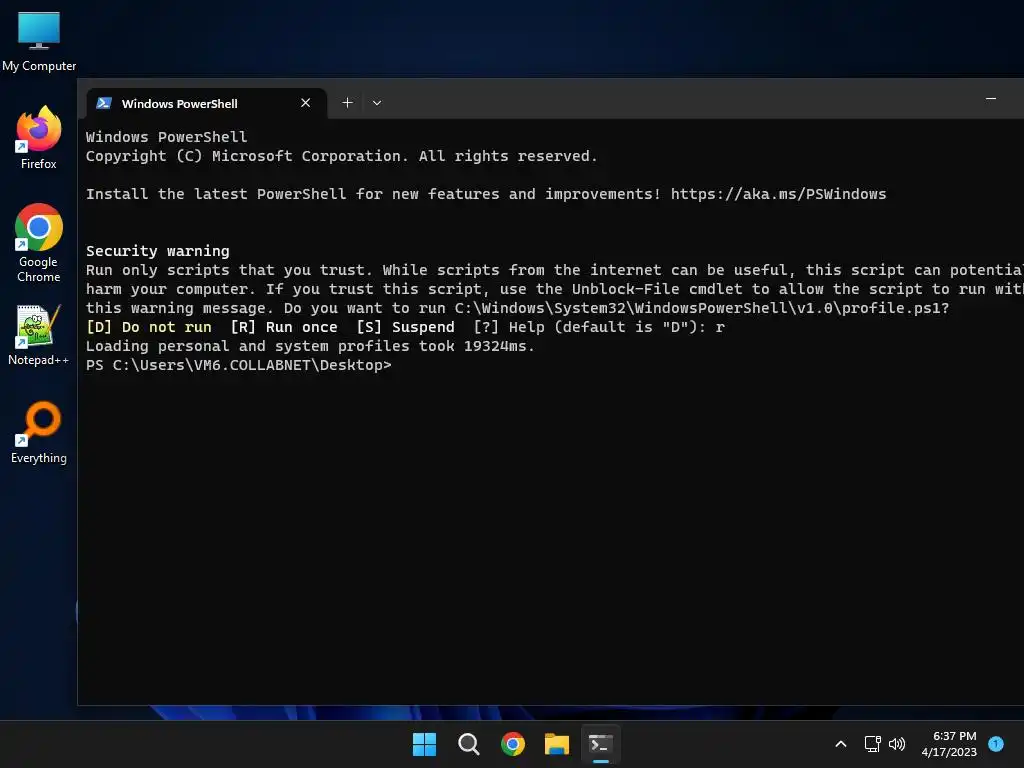Click the "Security warning" heading text

click(x=158, y=251)
